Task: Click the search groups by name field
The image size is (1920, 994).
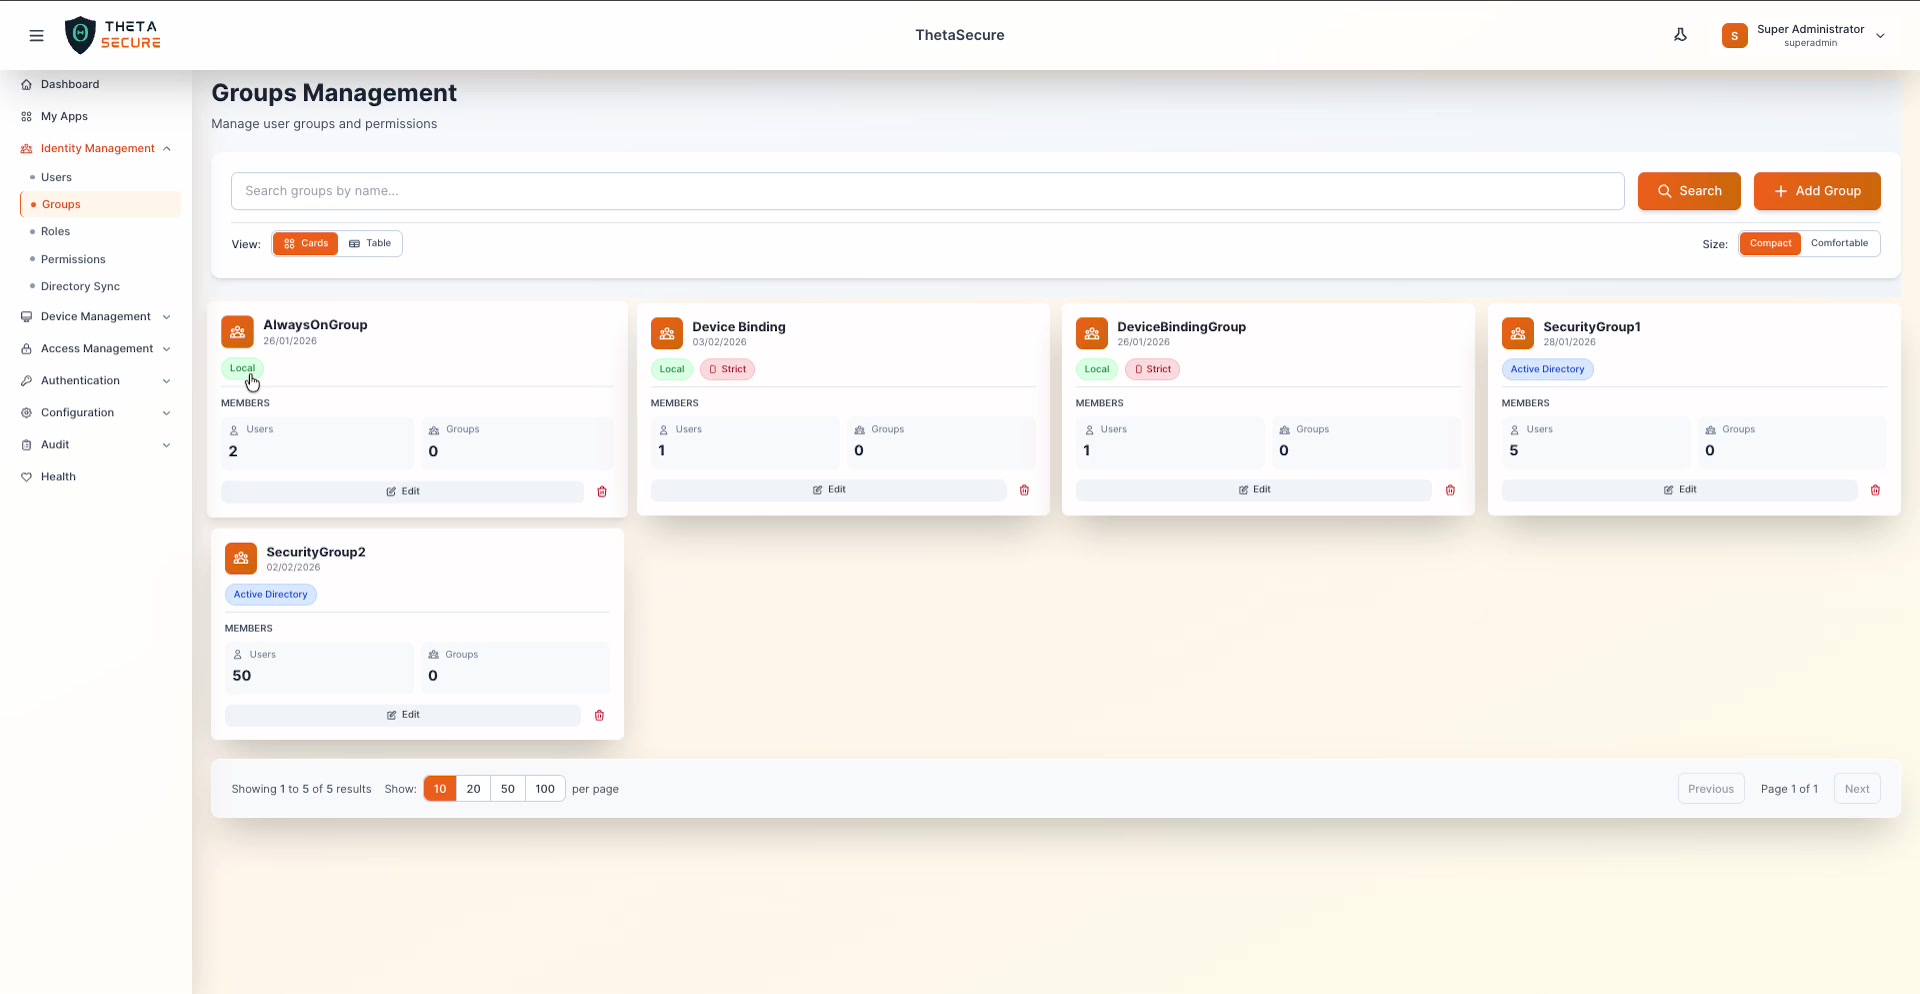Action: pyautogui.click(x=926, y=191)
